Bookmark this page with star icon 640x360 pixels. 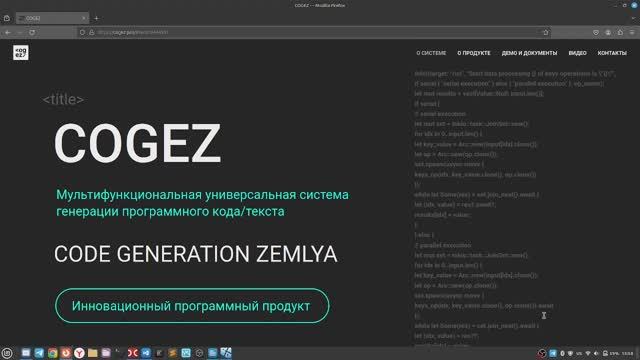point(546,32)
